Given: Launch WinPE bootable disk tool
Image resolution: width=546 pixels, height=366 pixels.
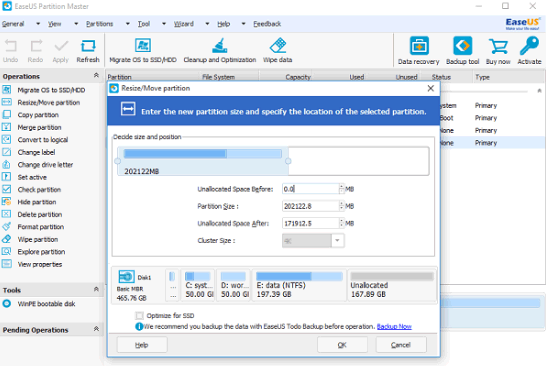Looking at the screenshot, I should pos(46,304).
